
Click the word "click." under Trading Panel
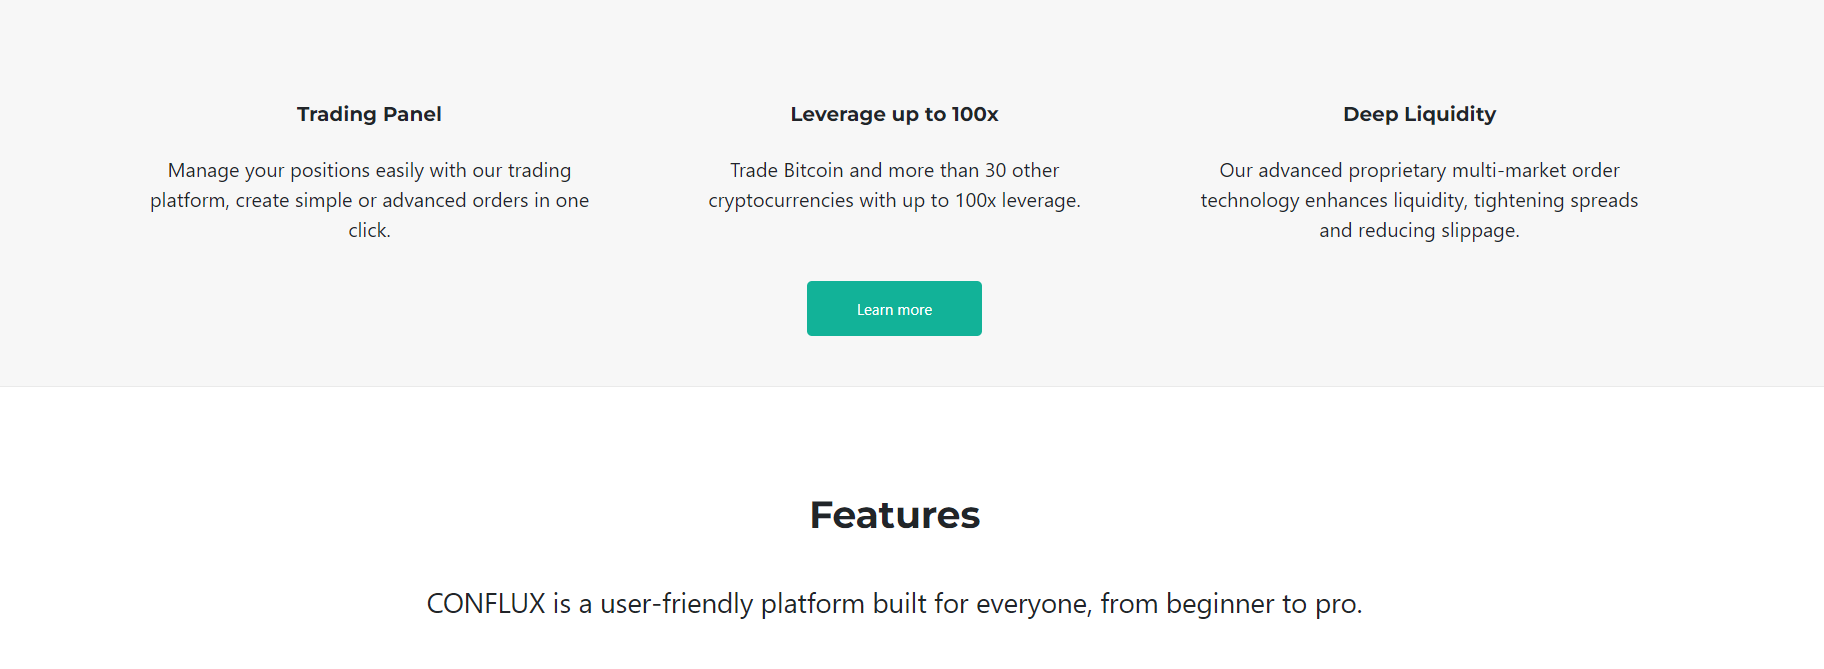[x=369, y=231]
